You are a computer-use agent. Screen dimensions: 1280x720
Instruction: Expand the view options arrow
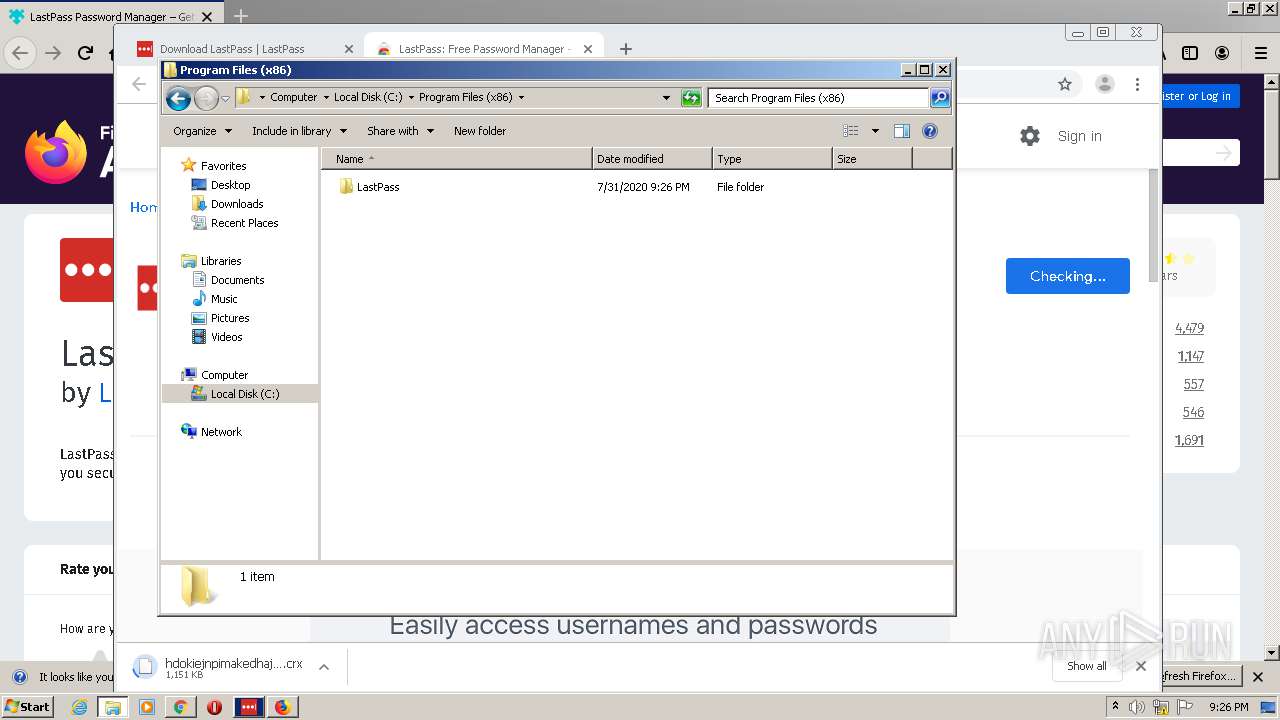point(875,131)
